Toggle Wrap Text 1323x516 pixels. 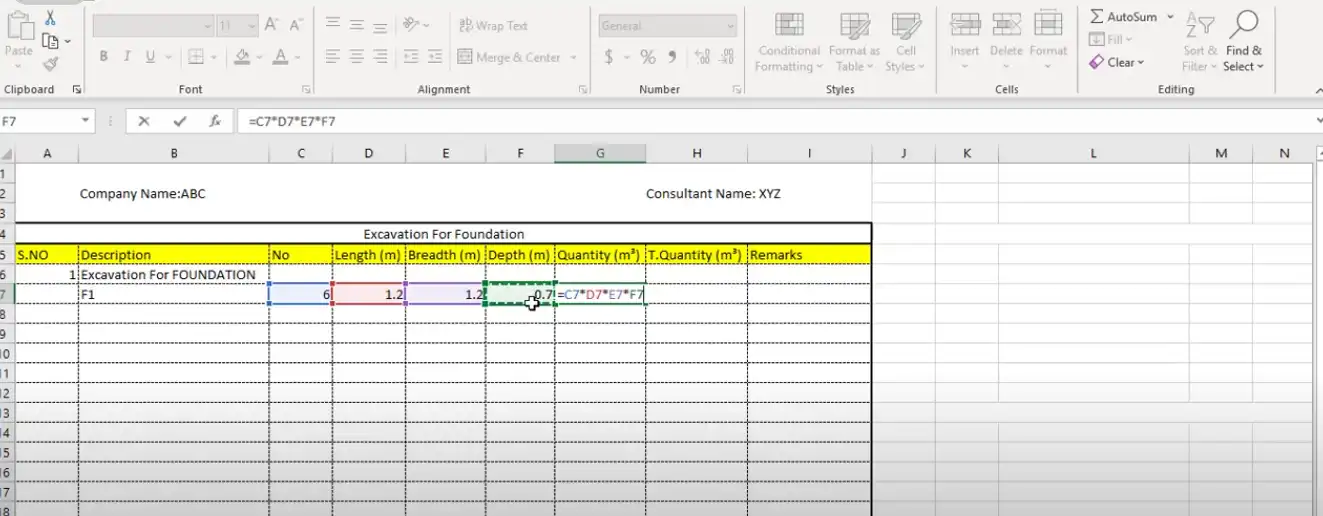tap(493, 25)
